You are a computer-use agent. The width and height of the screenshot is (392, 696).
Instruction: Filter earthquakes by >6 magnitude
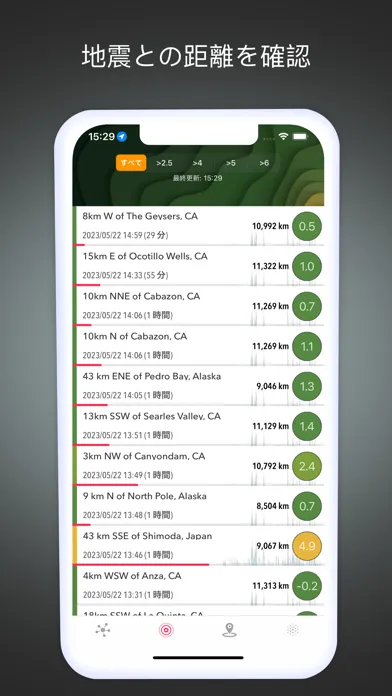(x=264, y=163)
